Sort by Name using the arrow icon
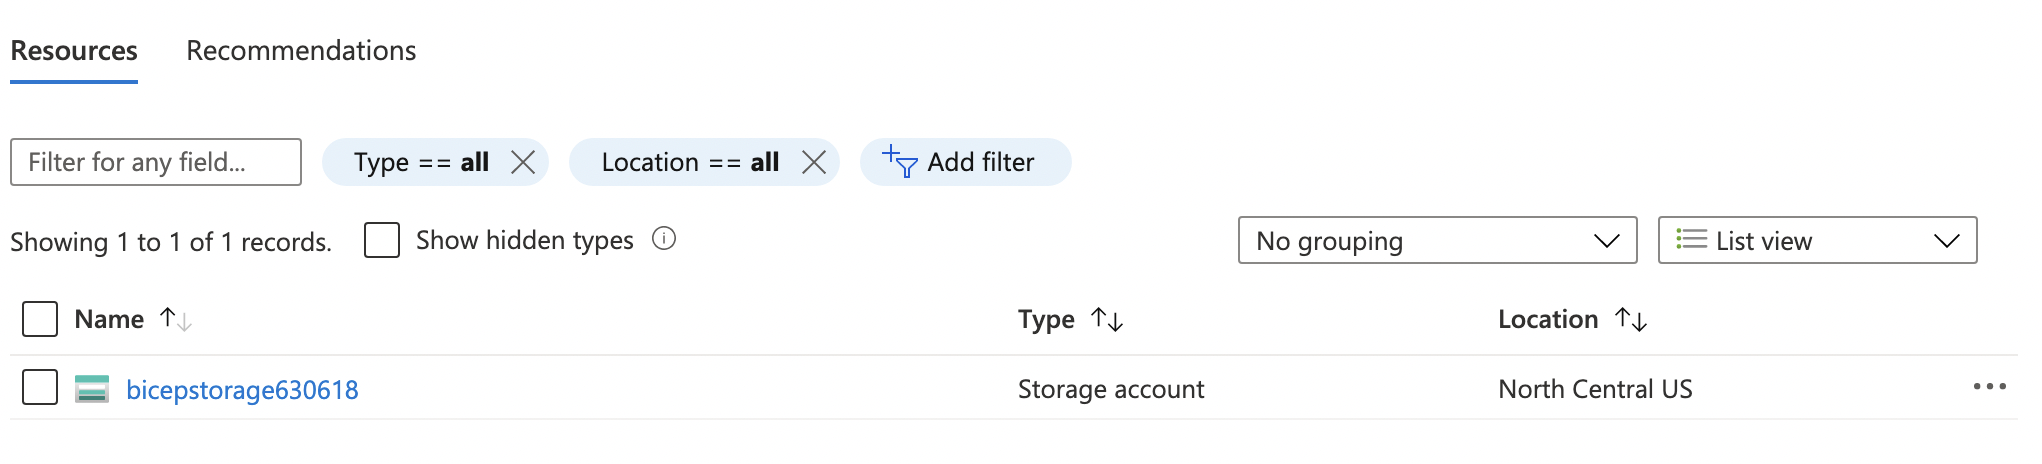Viewport: 2042px width, 464px height. (x=176, y=319)
